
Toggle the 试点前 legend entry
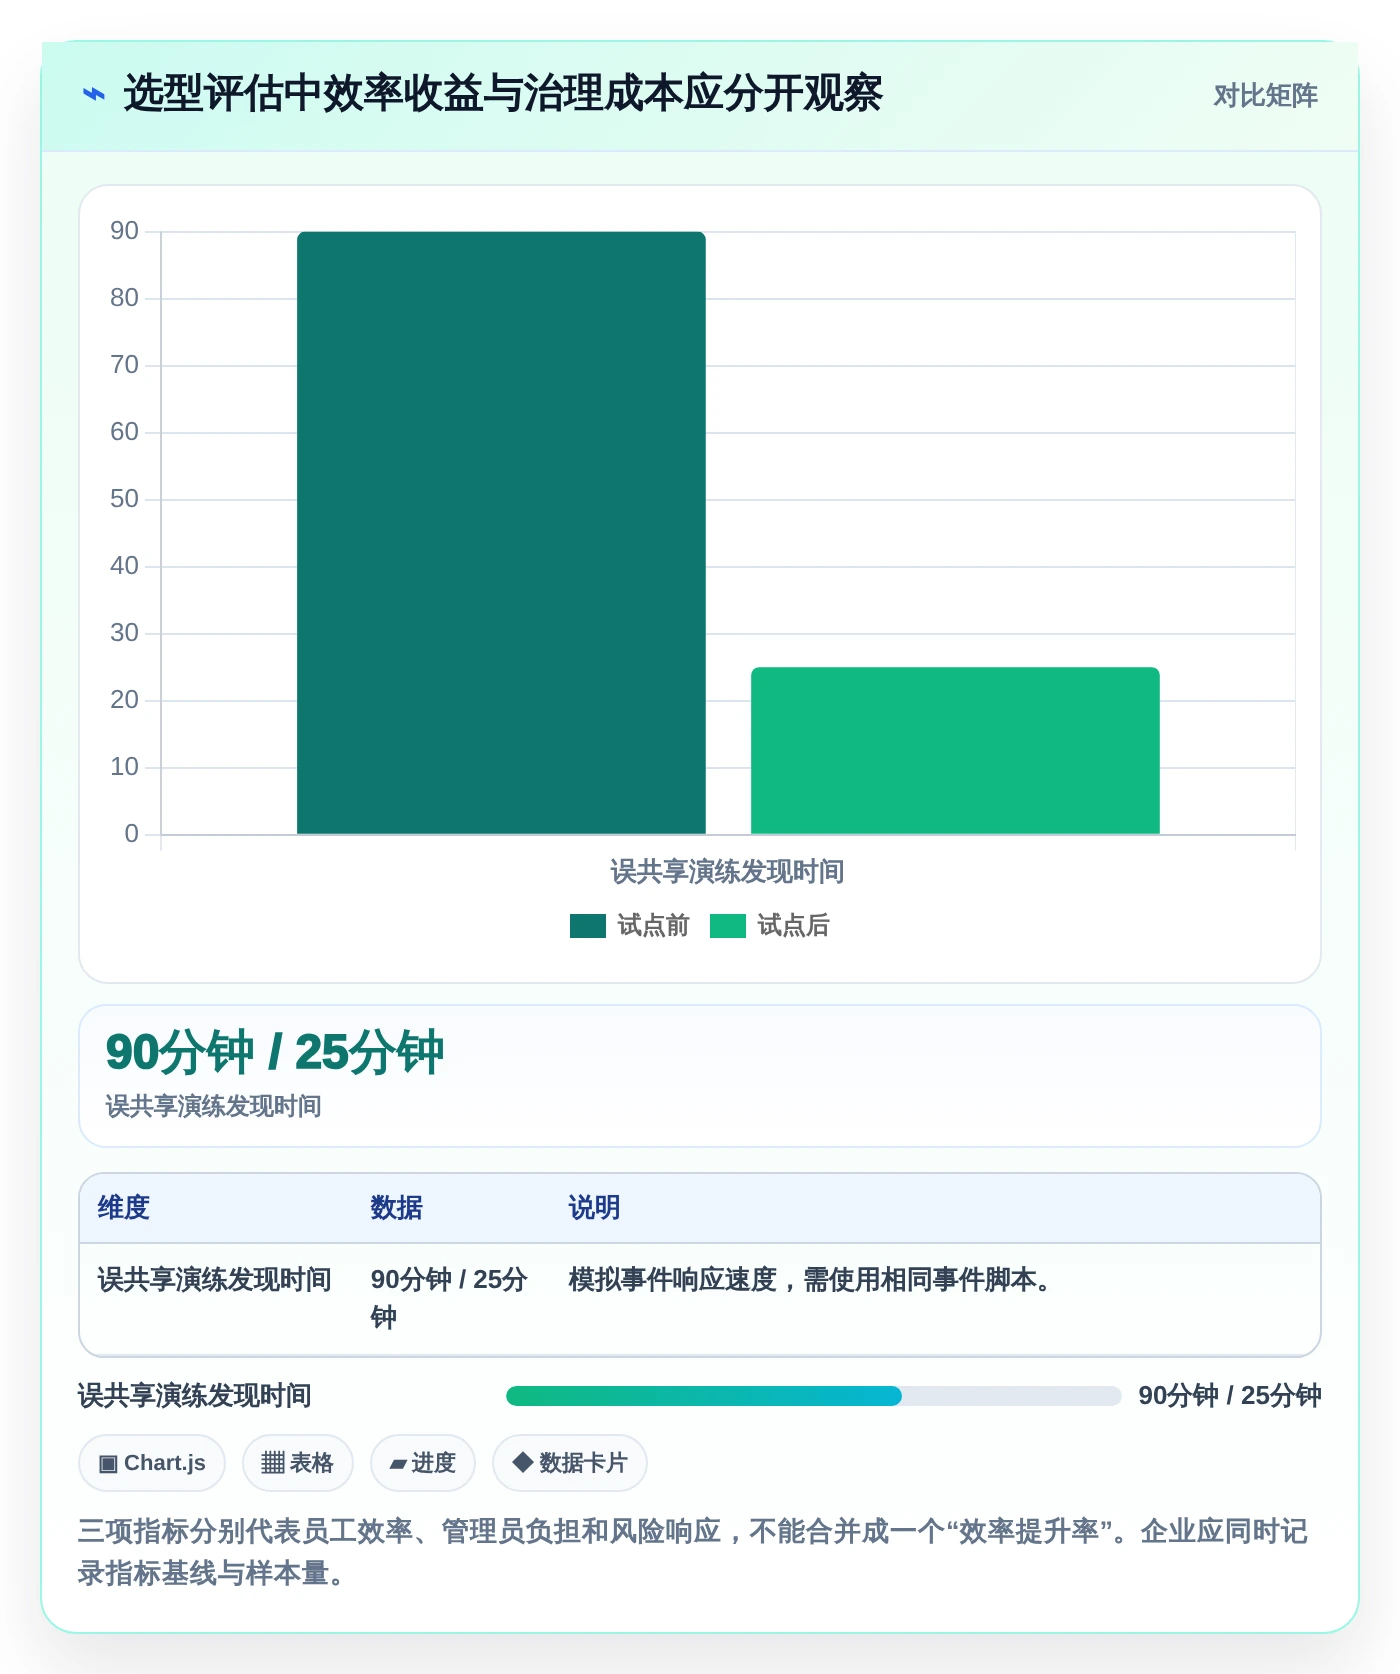[629, 926]
